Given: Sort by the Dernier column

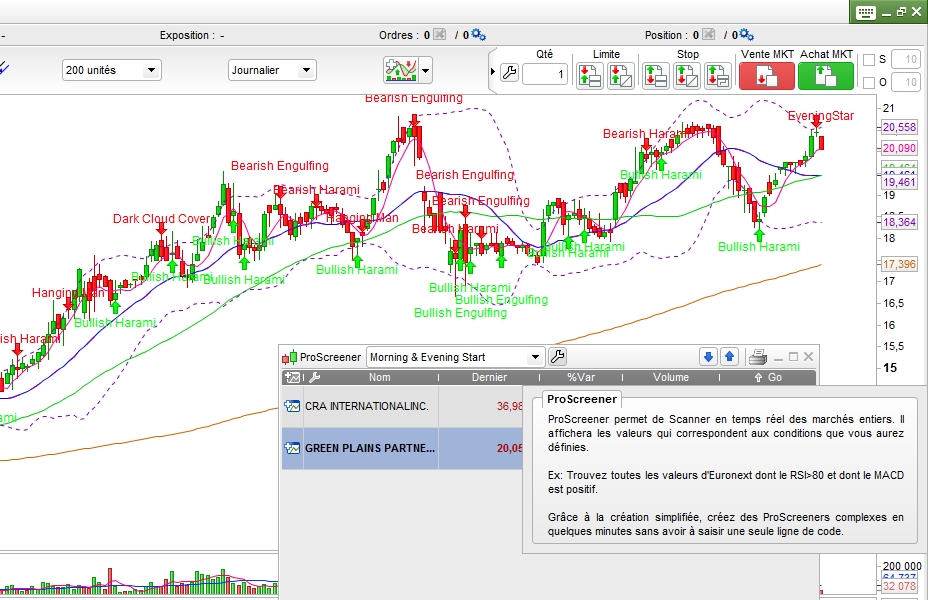Looking at the screenshot, I should click(x=489, y=377).
